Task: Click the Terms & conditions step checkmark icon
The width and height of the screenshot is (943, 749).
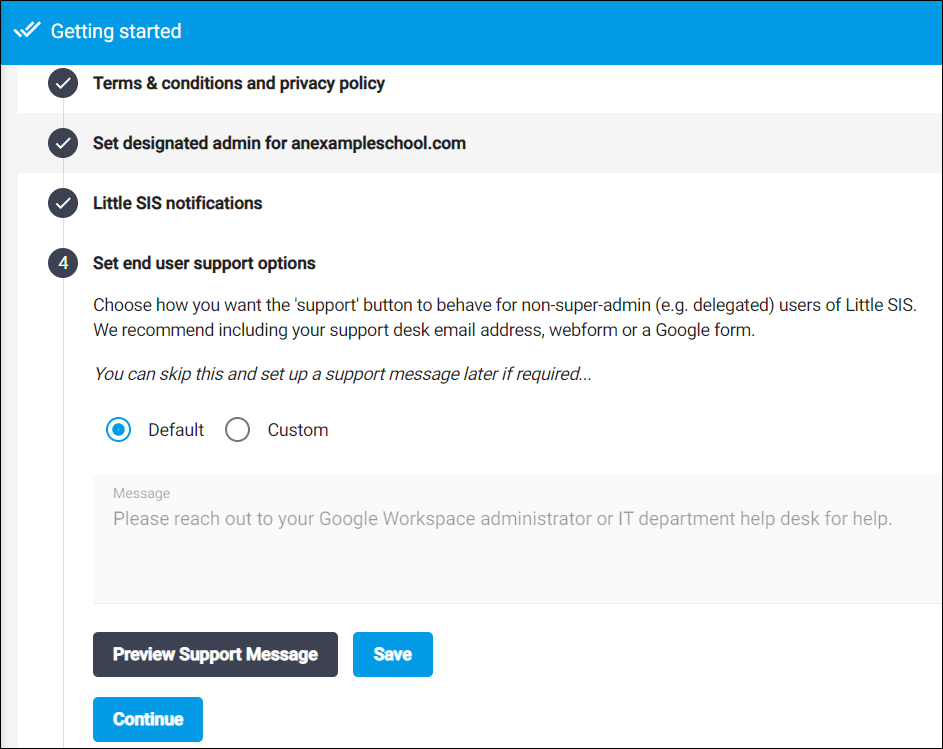Action: pyautogui.click(x=63, y=83)
